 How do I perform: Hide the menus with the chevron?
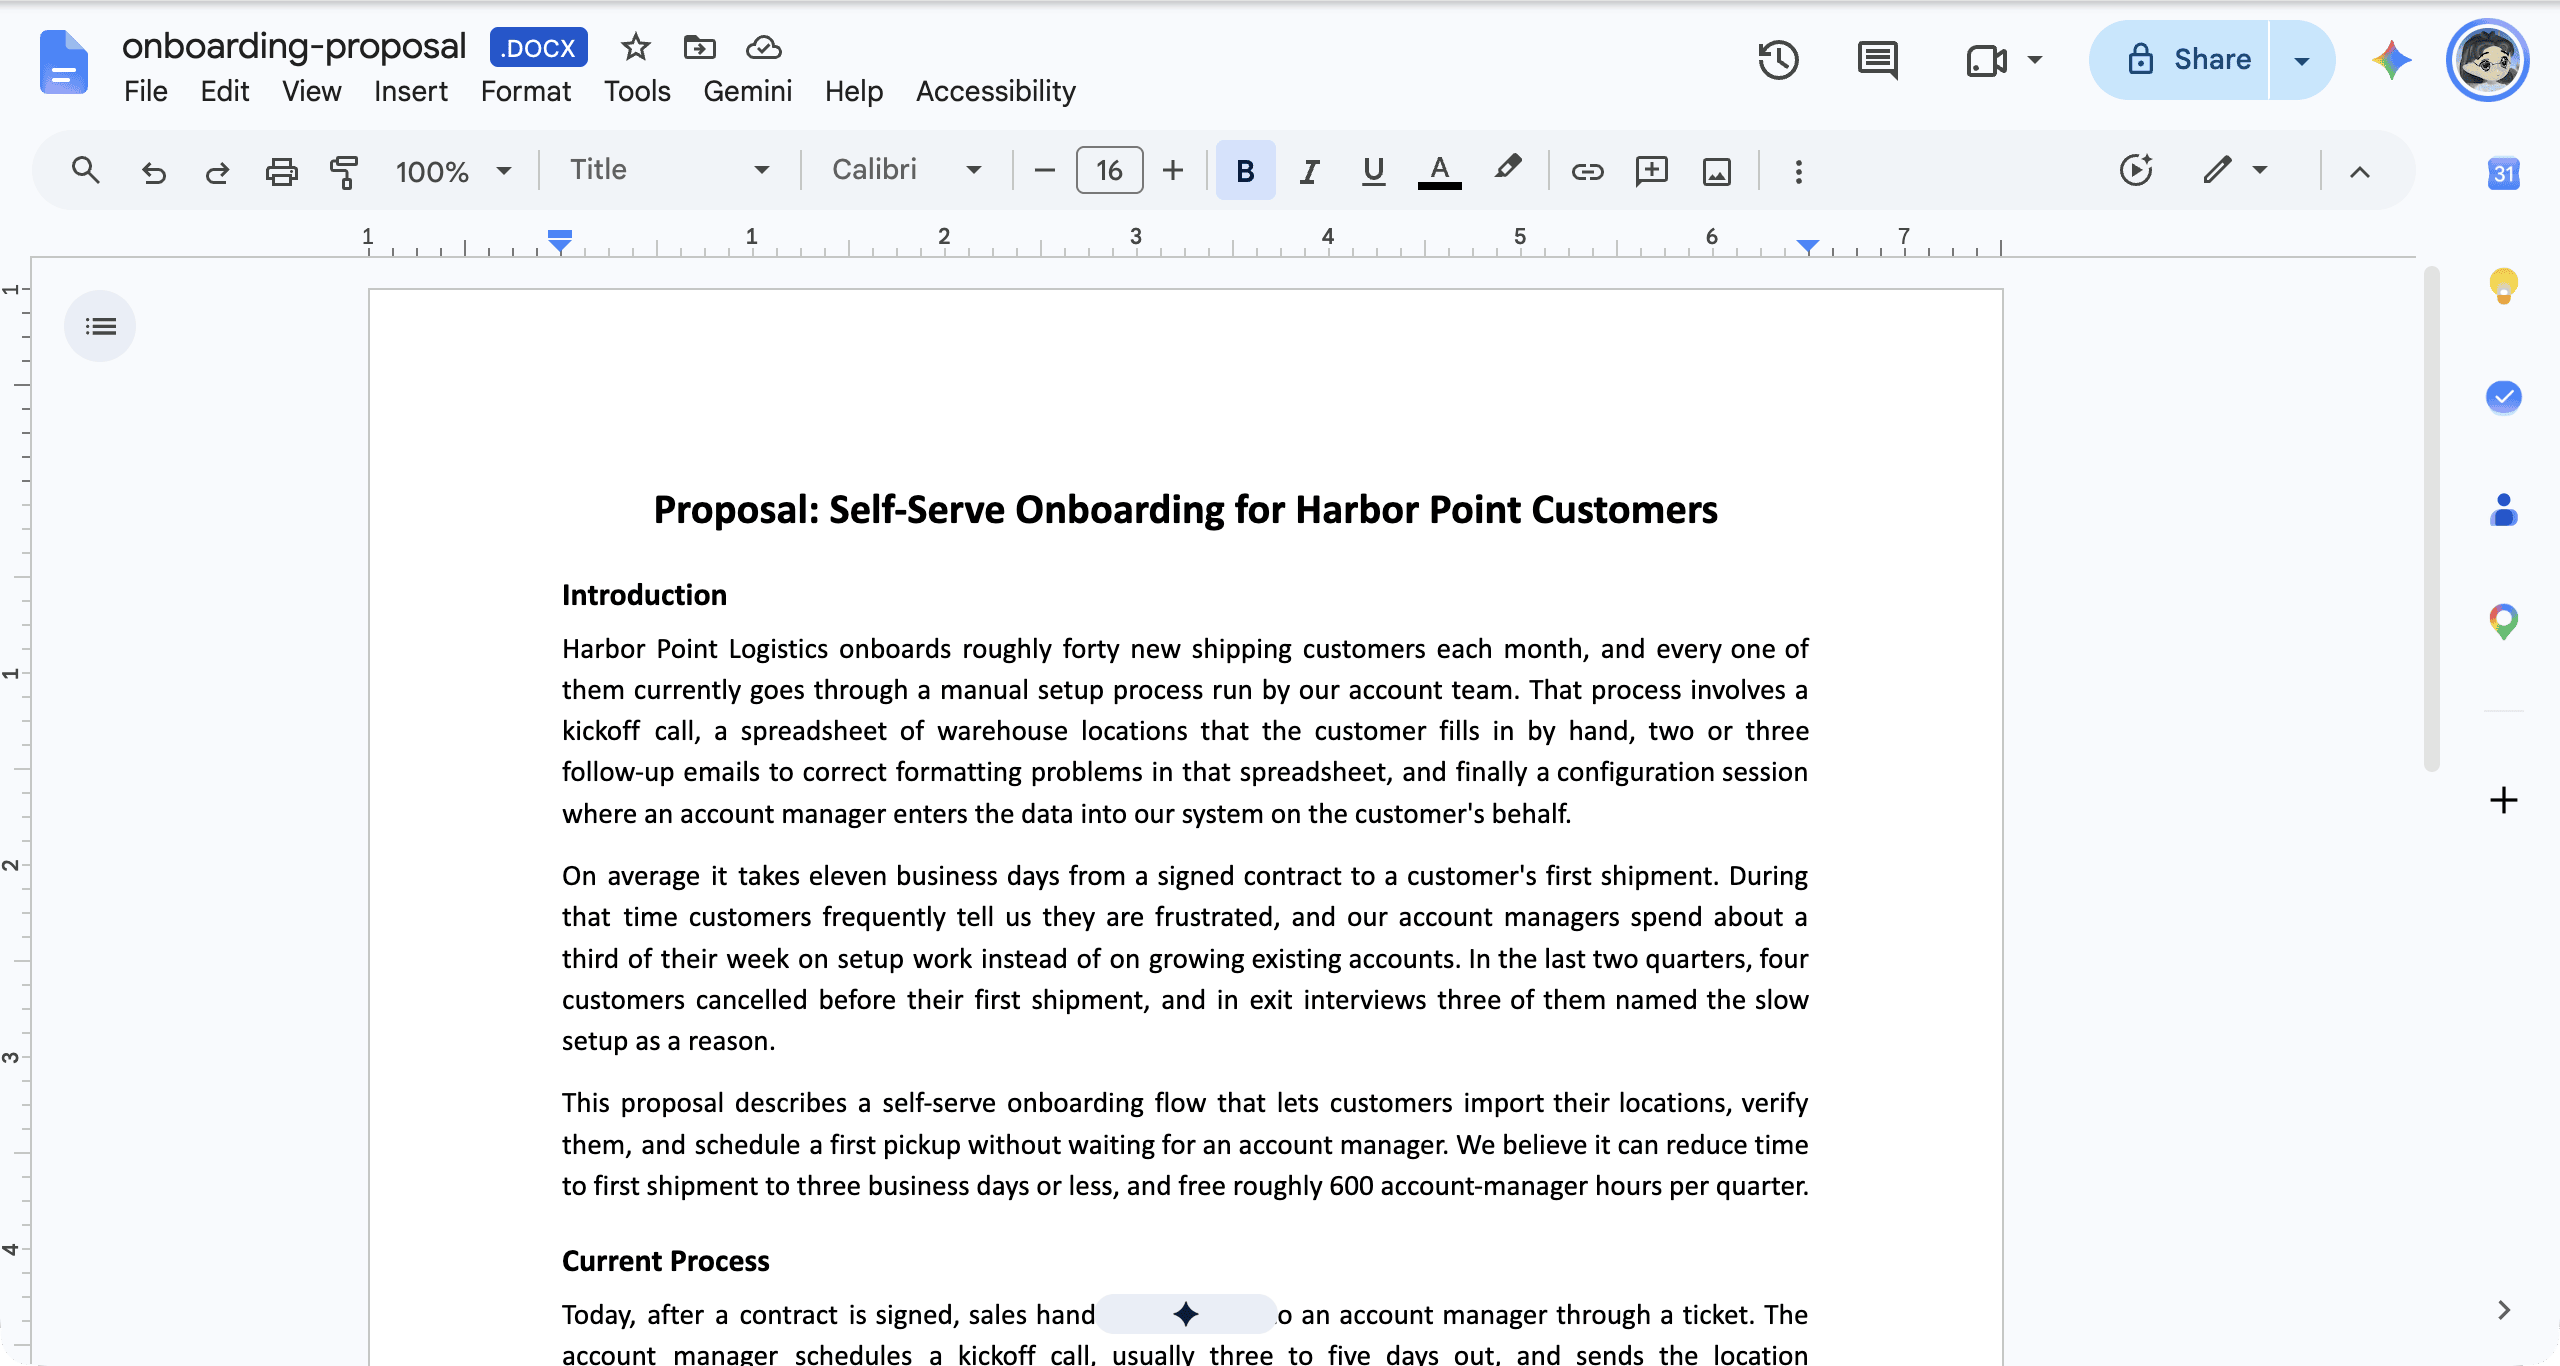(2359, 171)
